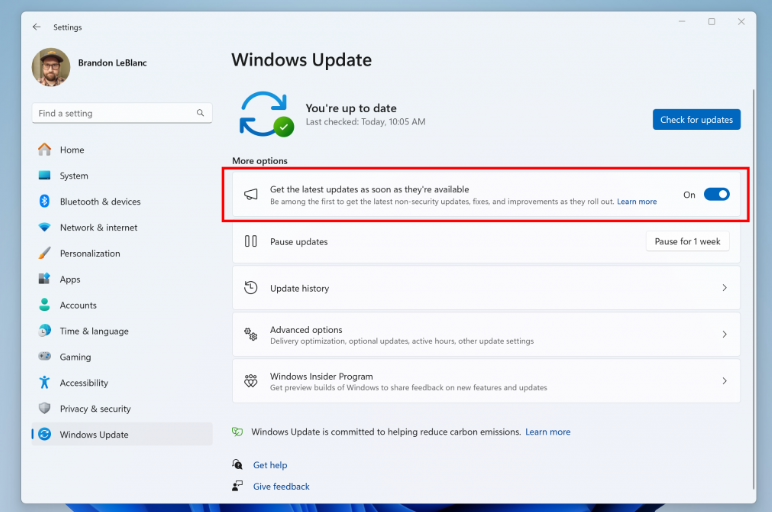Expand Update history chevron
772x512 pixels.
[x=724, y=288]
